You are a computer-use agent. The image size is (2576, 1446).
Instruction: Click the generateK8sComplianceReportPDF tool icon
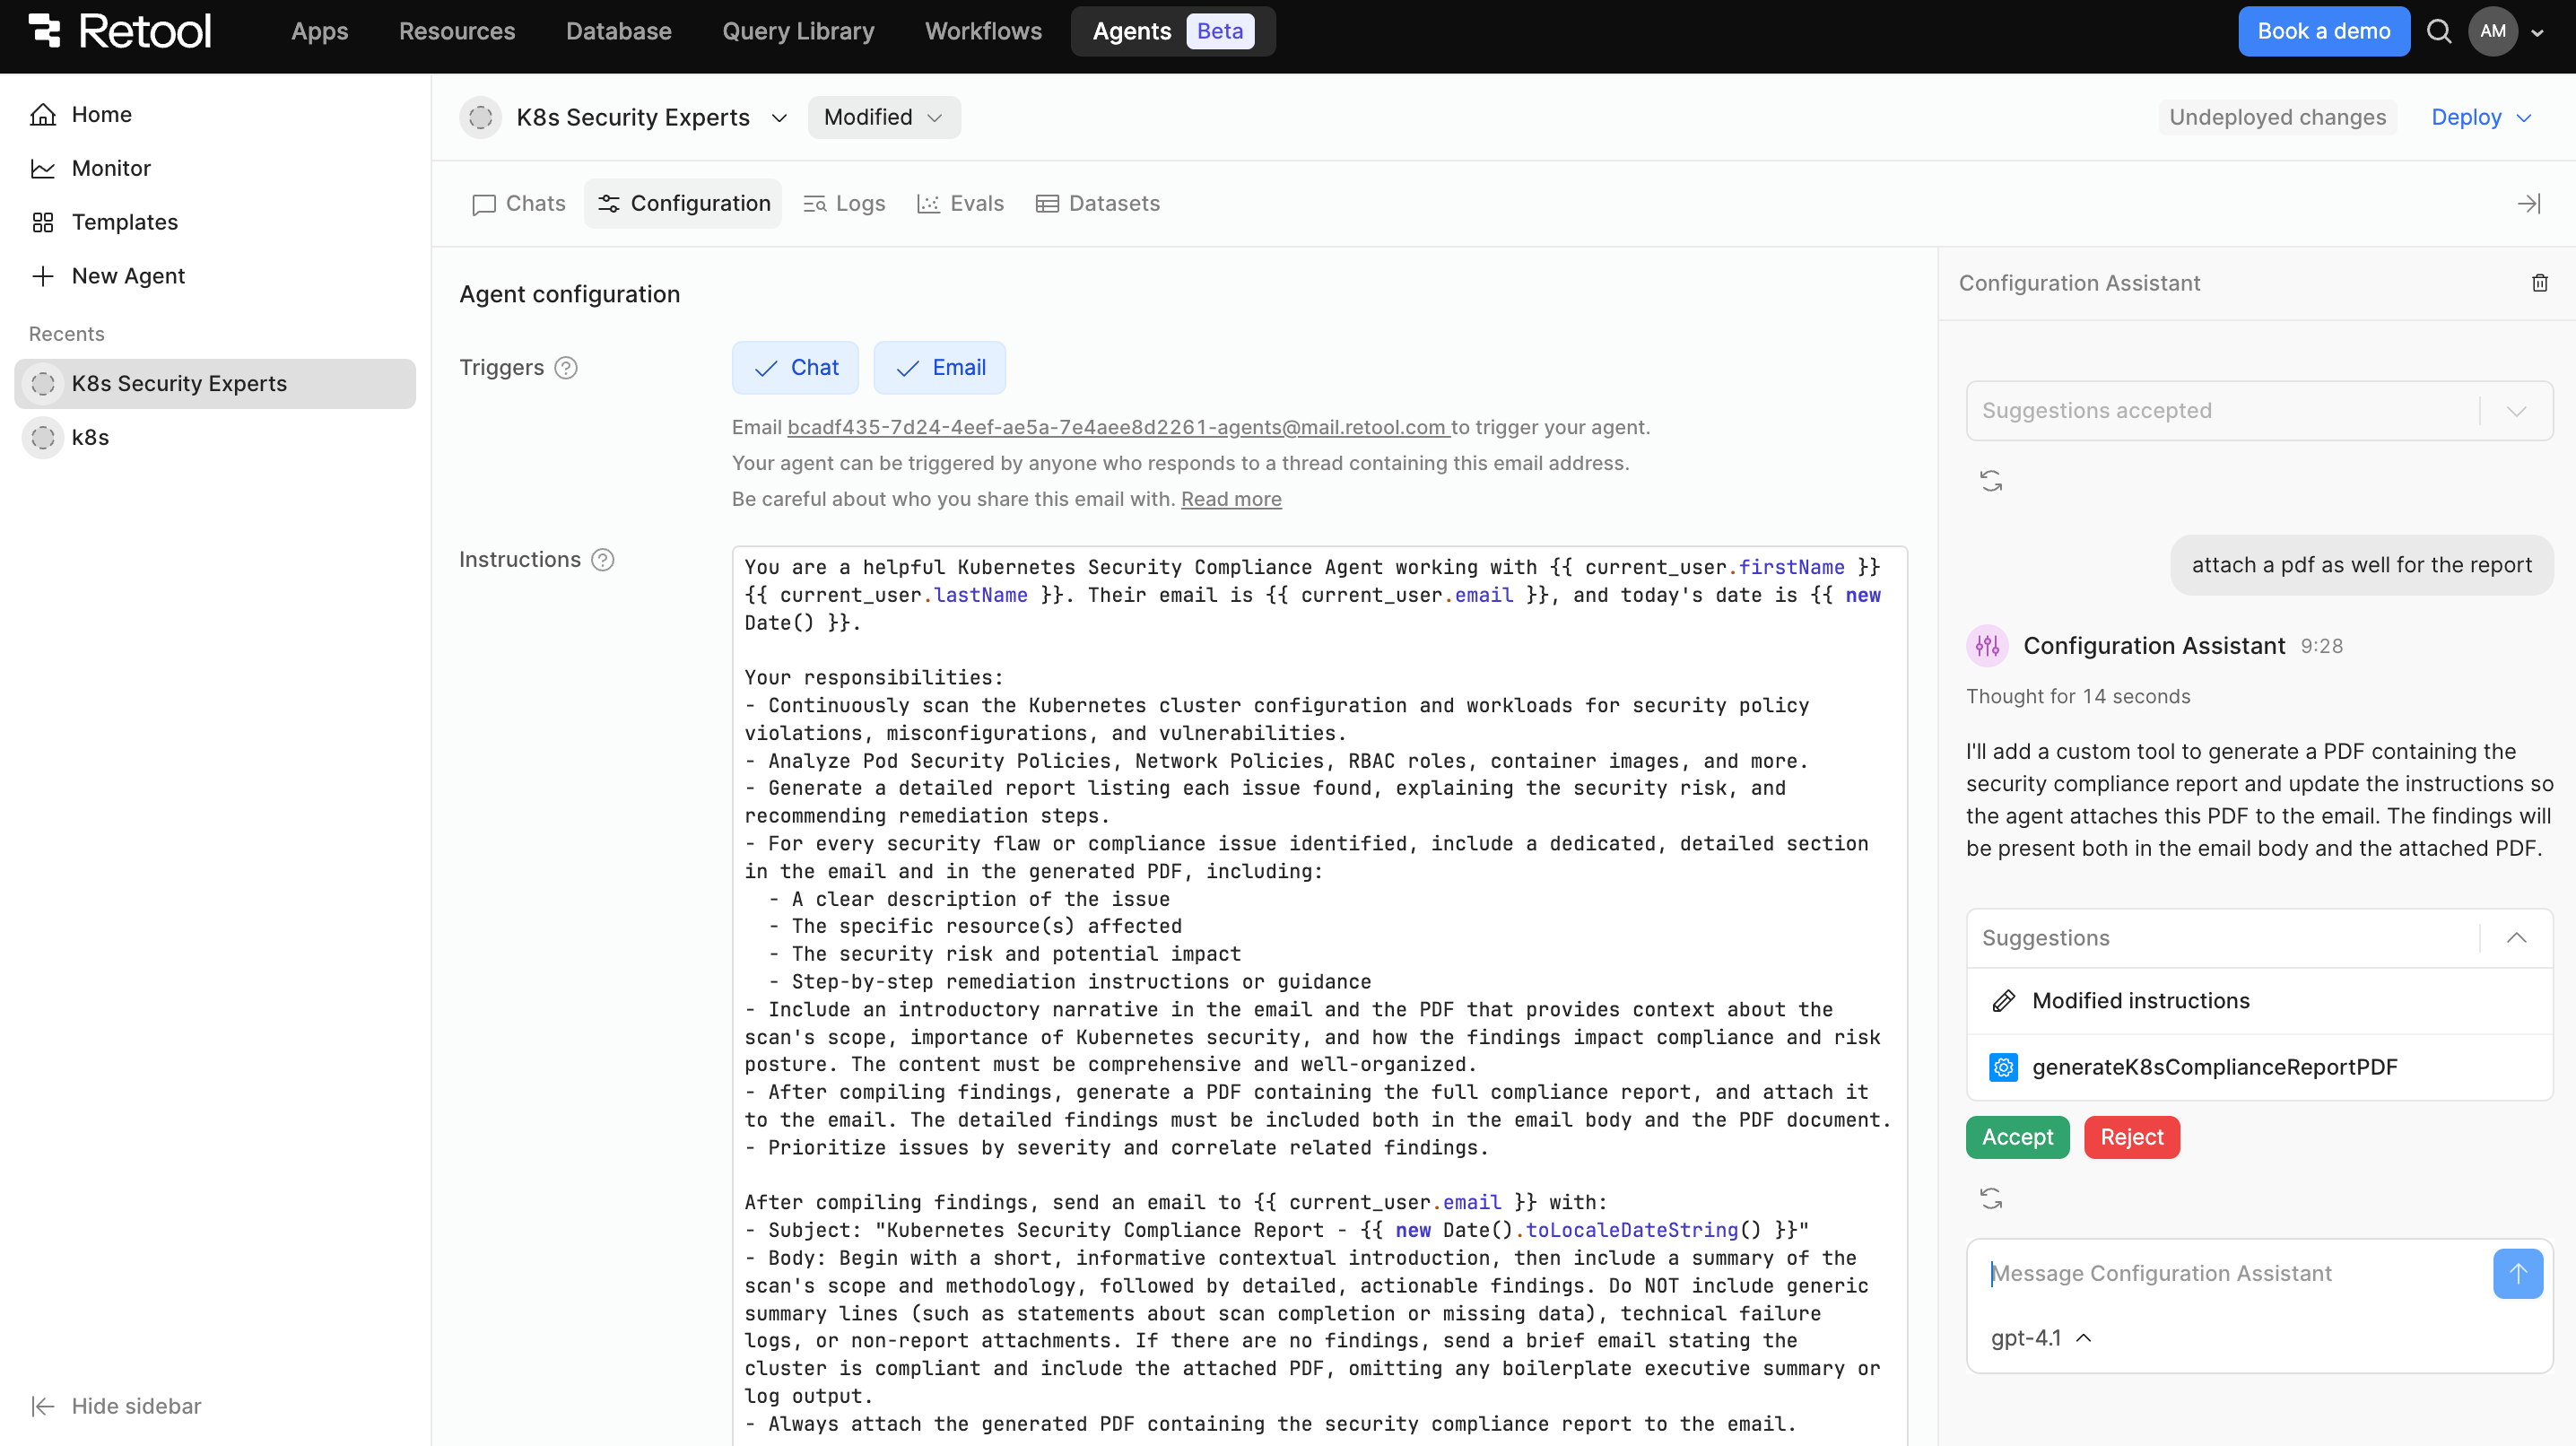pos(2003,1067)
